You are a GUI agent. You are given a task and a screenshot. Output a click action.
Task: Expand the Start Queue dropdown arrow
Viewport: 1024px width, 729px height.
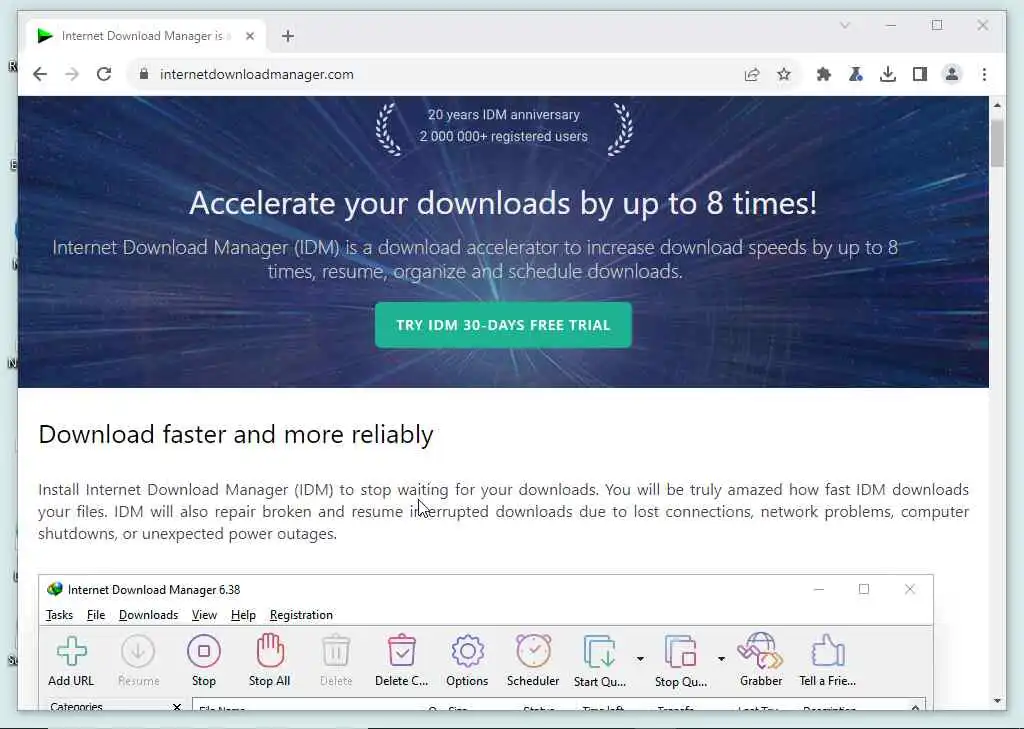pos(640,658)
